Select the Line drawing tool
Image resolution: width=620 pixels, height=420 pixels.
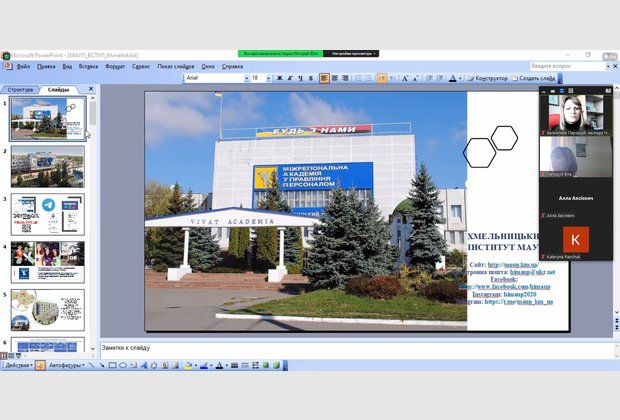(x=91, y=365)
